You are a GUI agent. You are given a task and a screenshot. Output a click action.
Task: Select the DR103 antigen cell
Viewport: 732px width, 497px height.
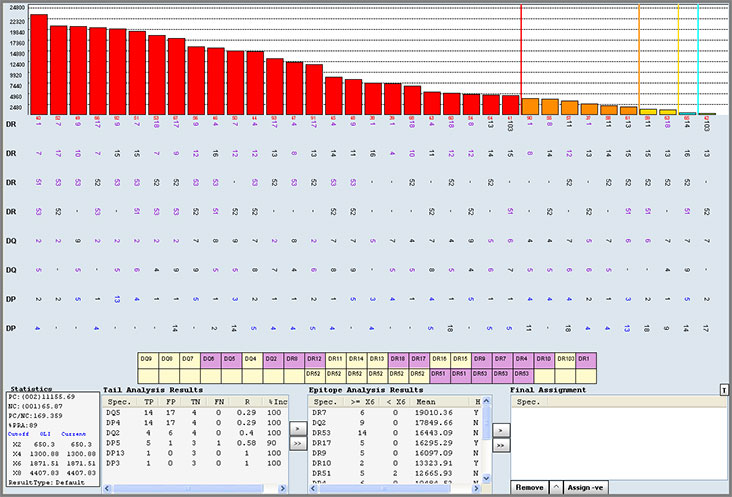(x=563, y=358)
